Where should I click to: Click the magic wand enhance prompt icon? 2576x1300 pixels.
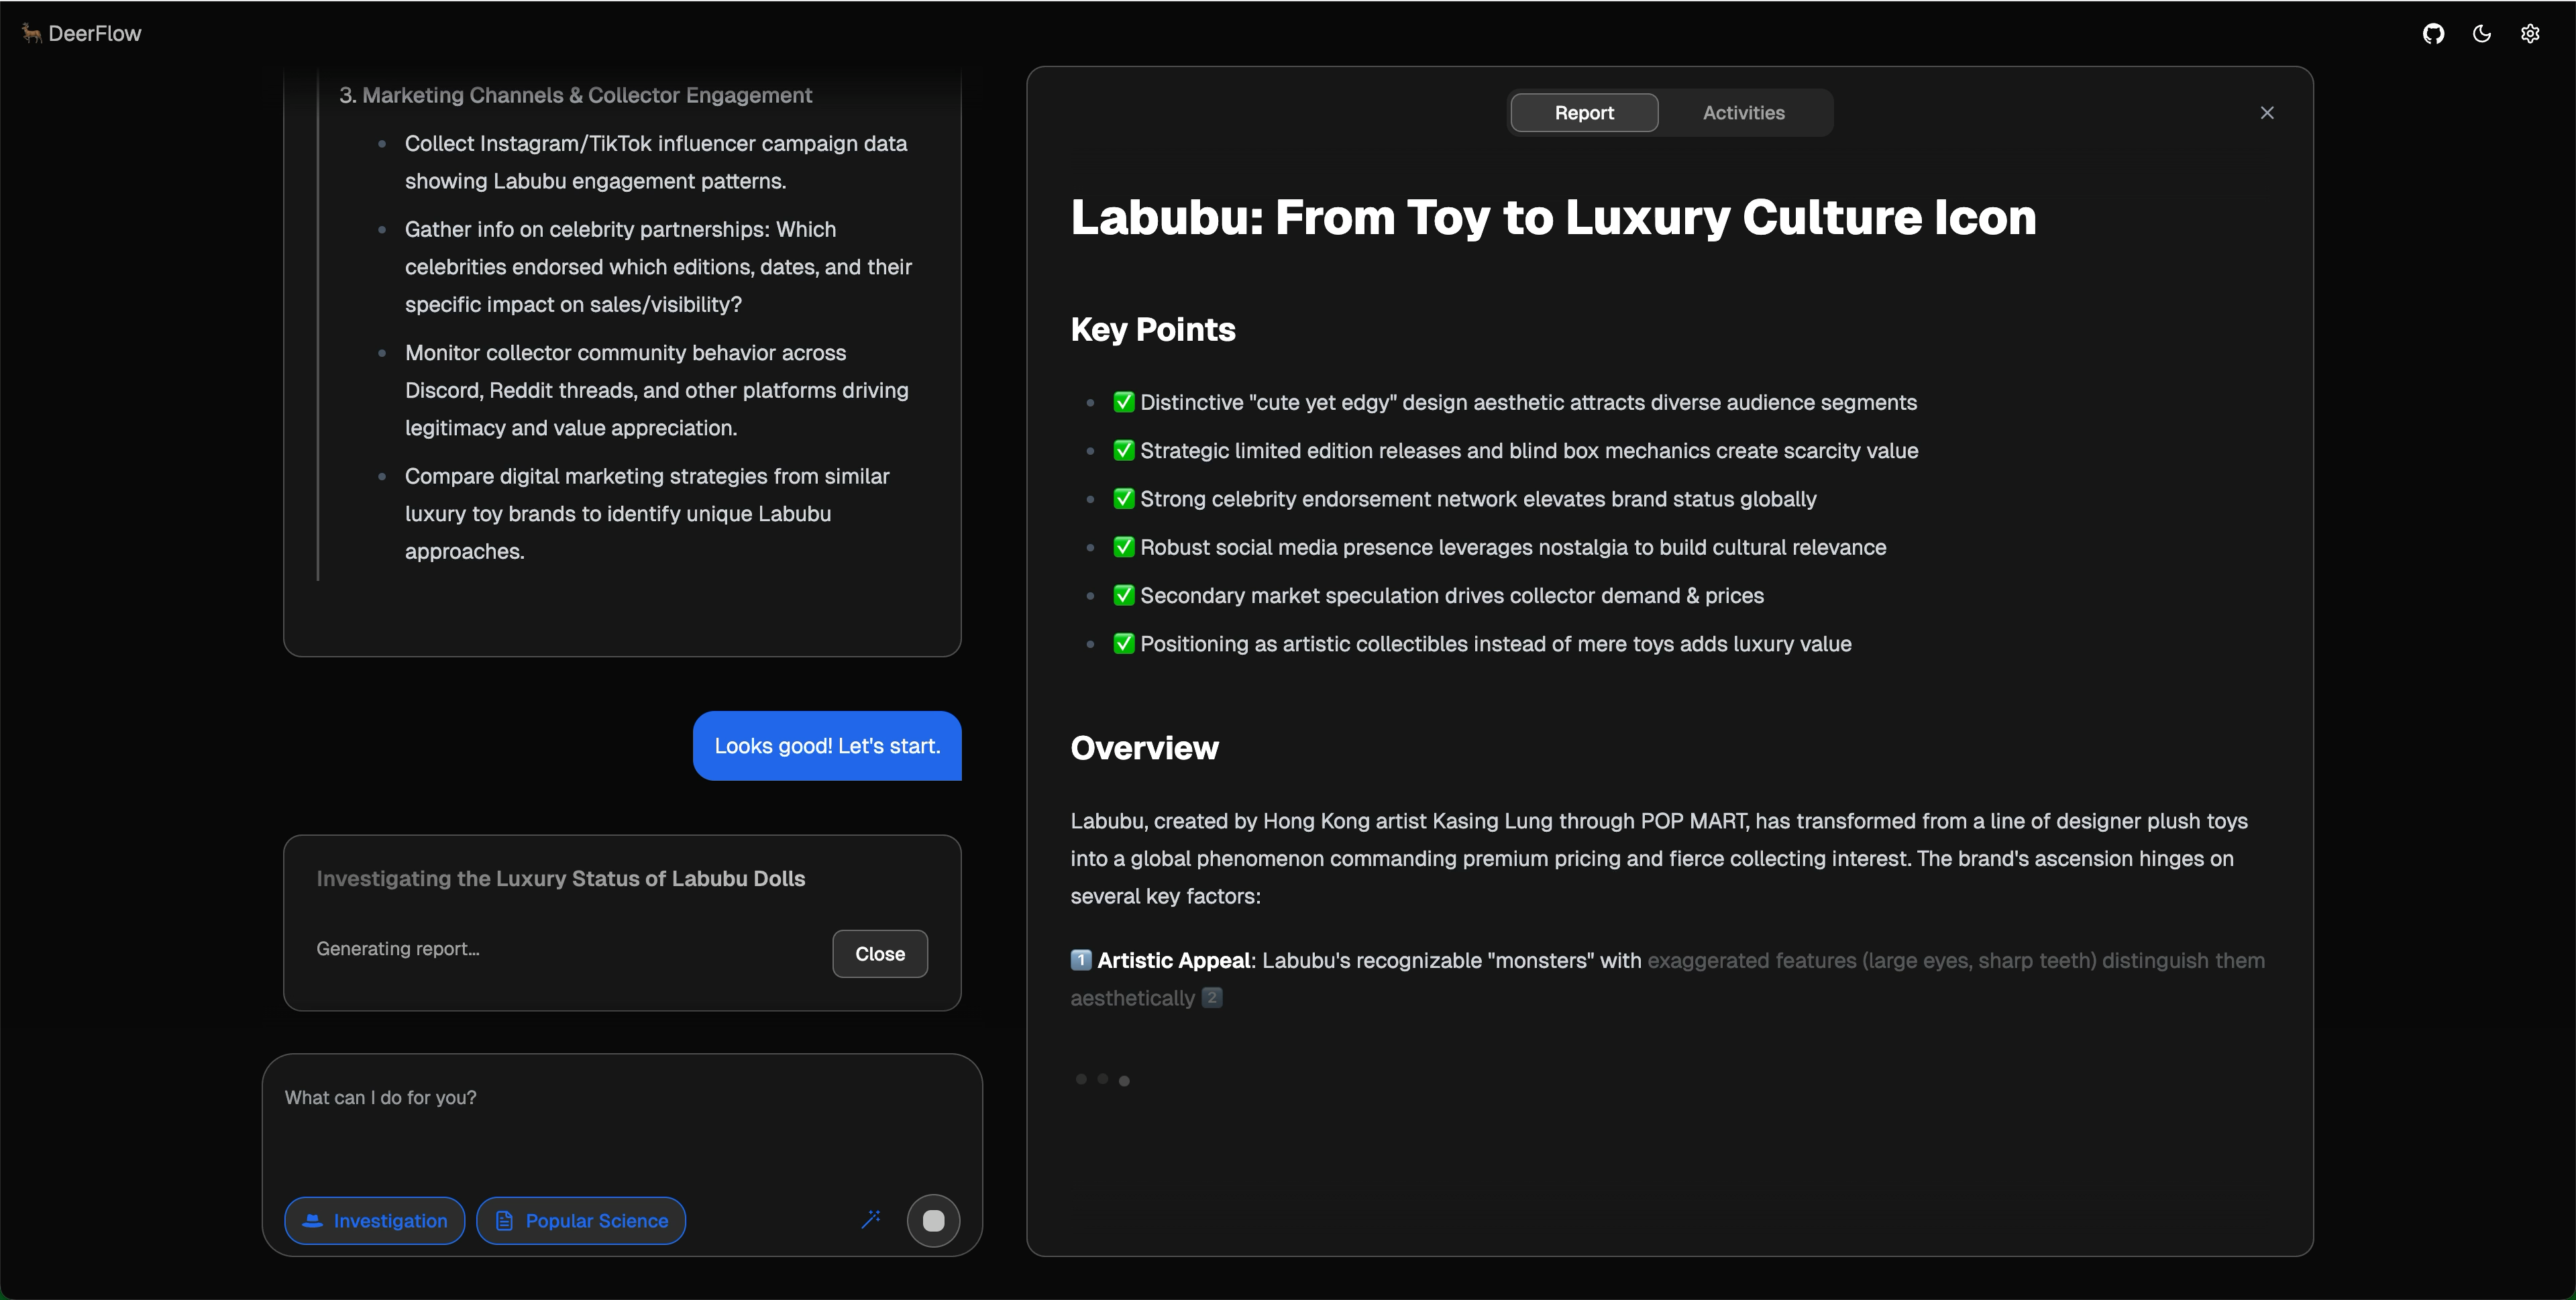(x=871, y=1219)
